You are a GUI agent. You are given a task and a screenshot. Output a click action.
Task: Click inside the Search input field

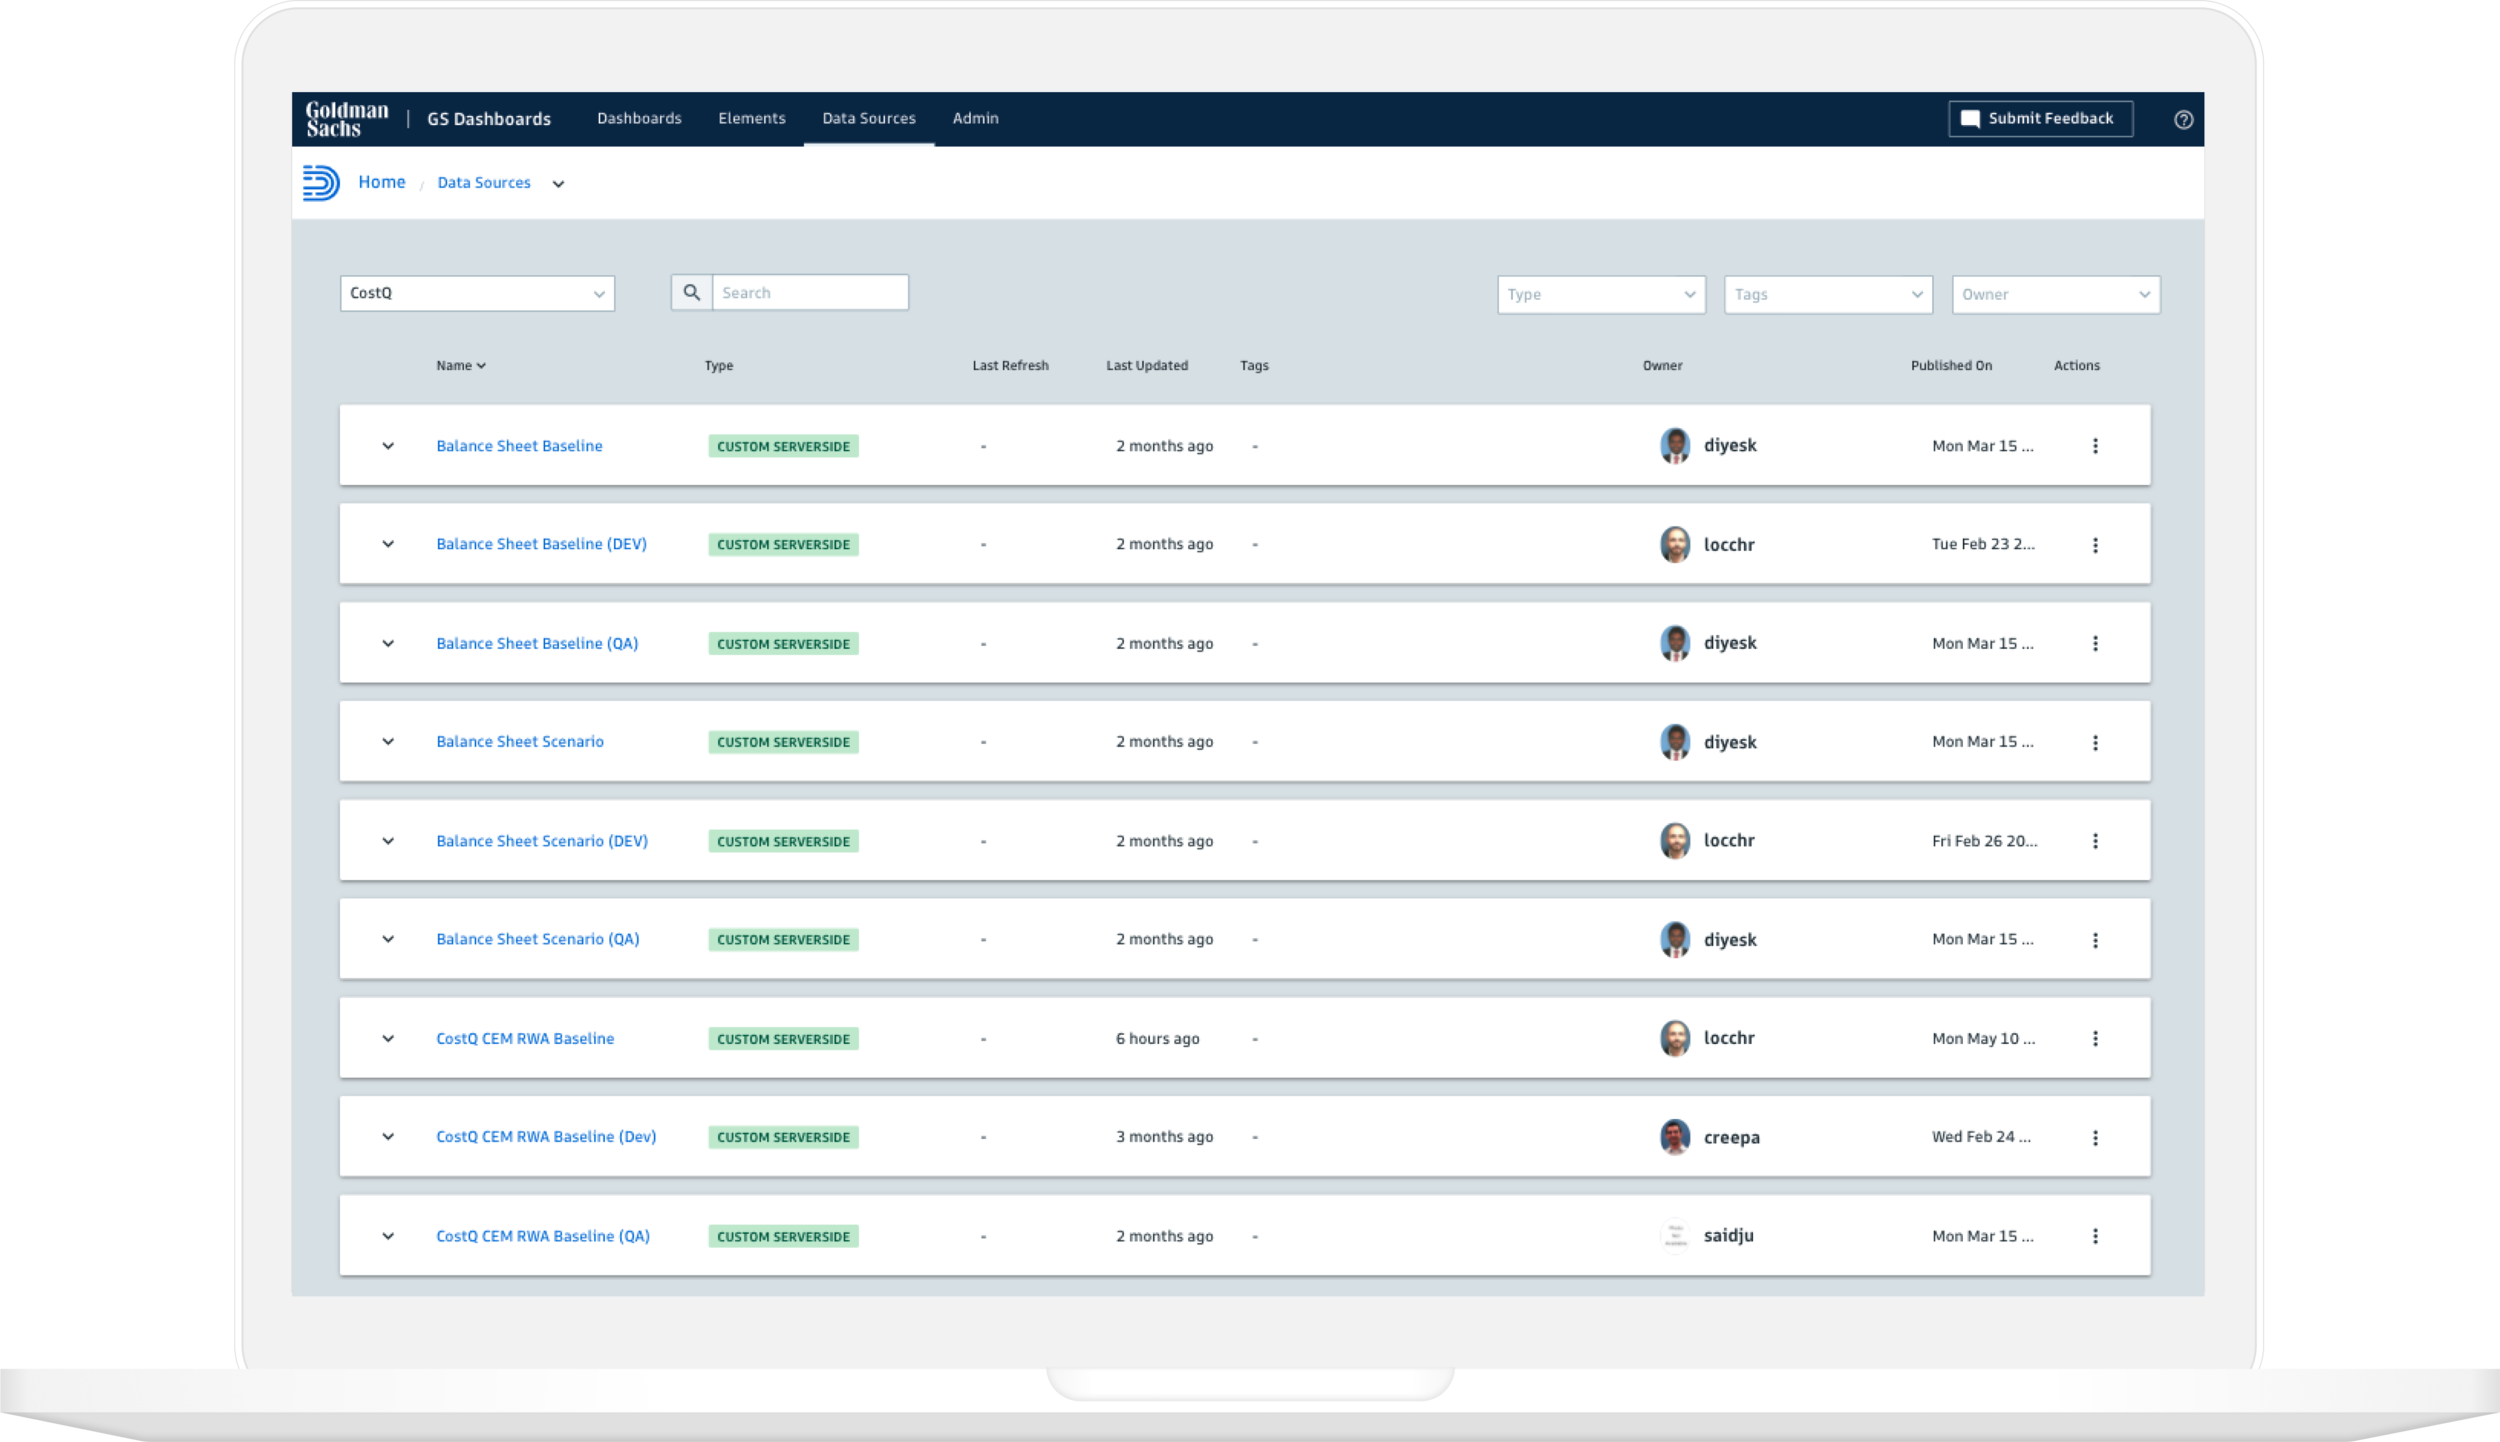coord(810,292)
